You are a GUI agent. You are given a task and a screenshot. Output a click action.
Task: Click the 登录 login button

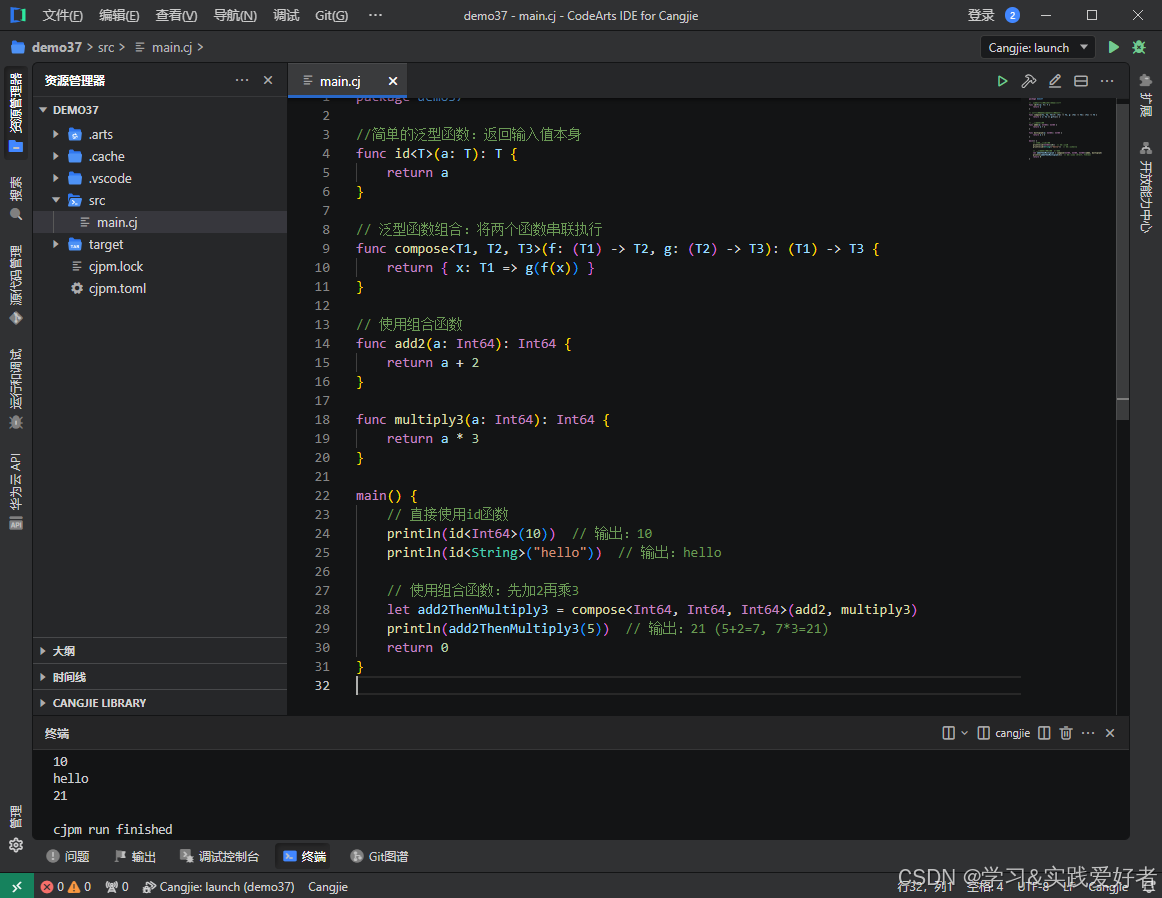(x=980, y=16)
